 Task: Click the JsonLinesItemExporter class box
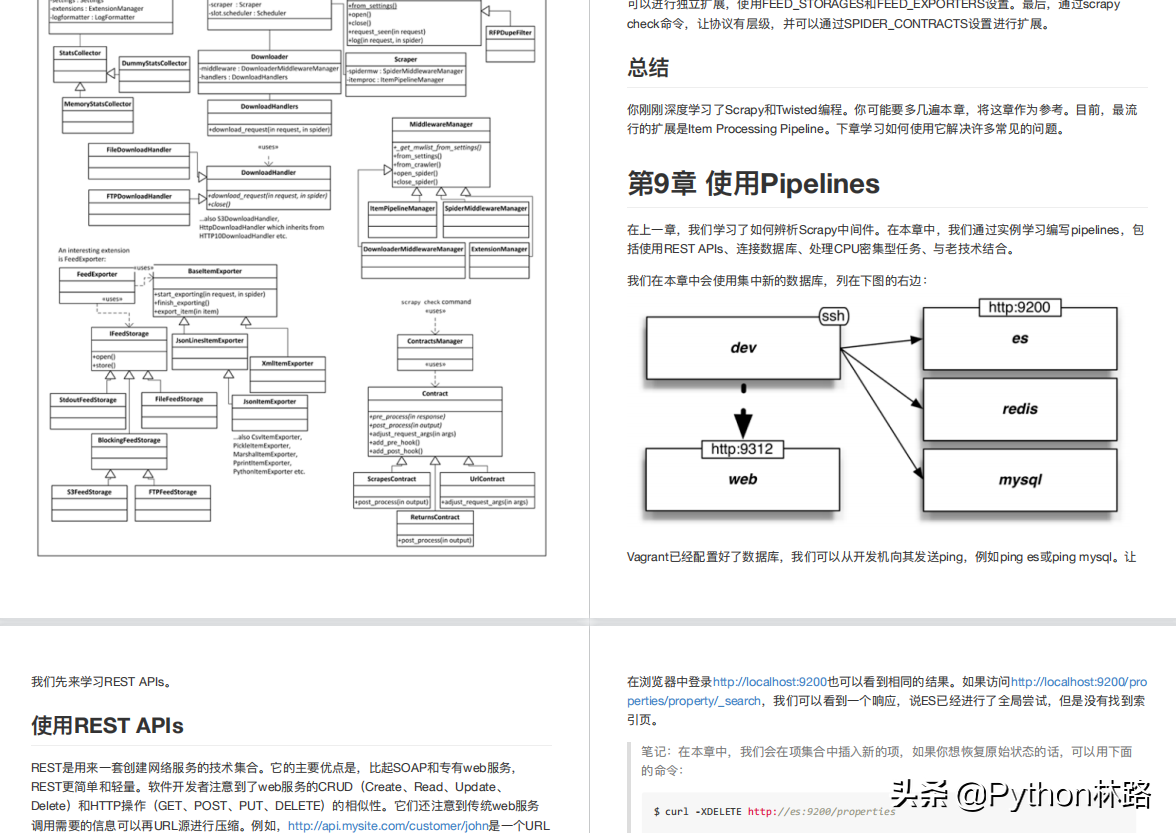point(209,352)
